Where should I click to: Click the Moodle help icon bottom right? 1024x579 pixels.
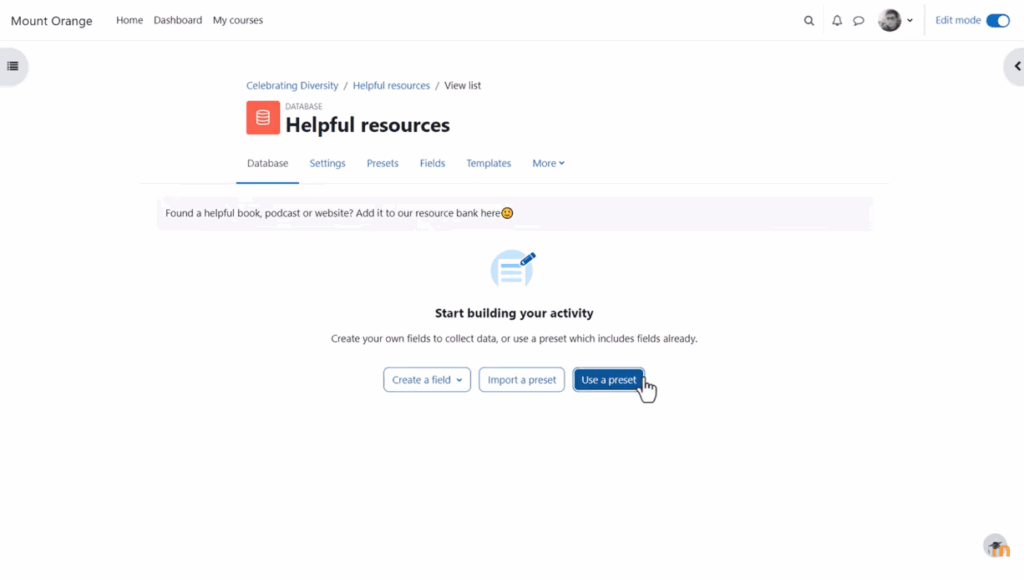coord(995,546)
